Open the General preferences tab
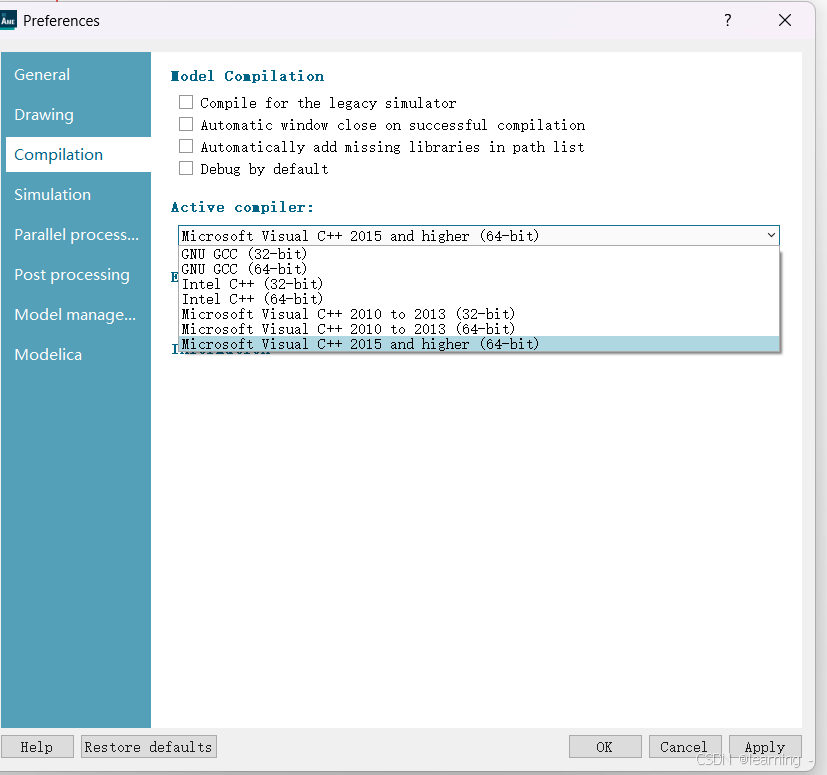Image resolution: width=827 pixels, height=775 pixels. point(76,74)
